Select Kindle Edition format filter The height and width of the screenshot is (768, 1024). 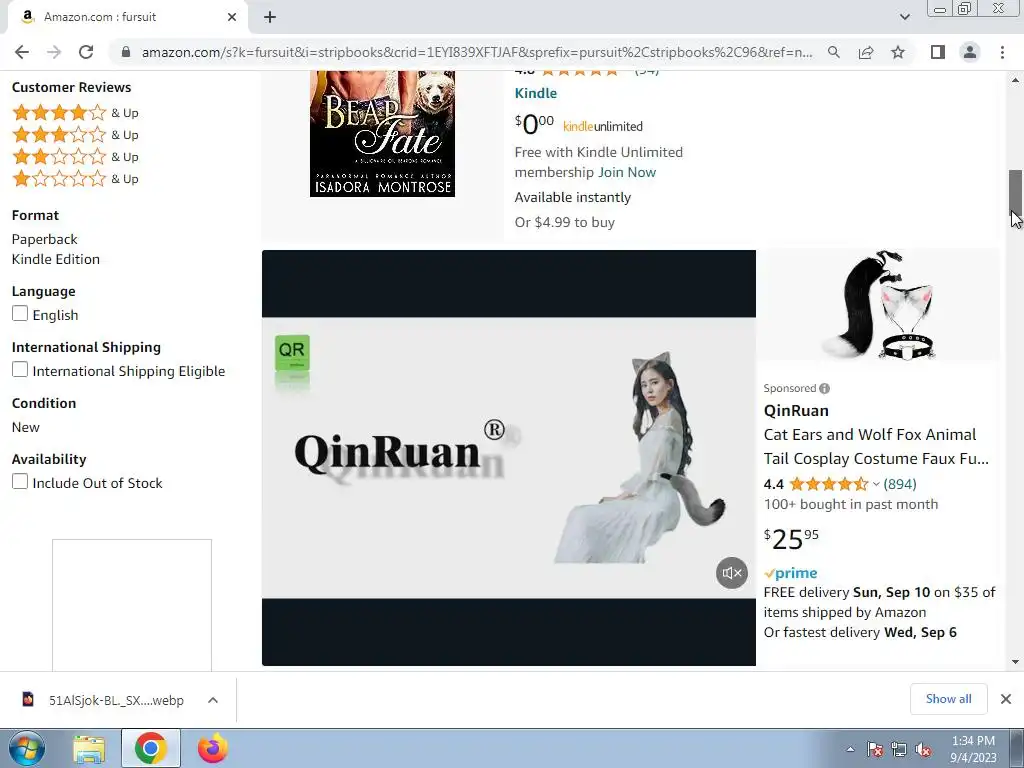pos(56,259)
